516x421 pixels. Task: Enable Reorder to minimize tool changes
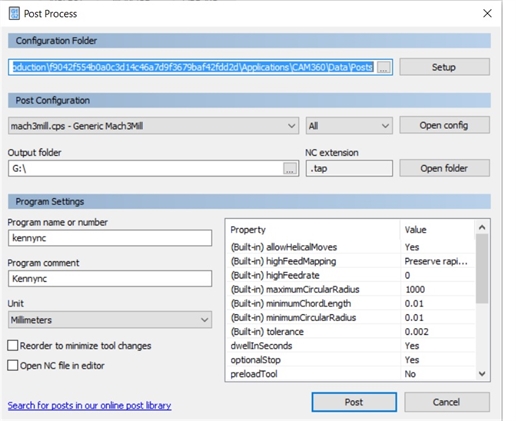(x=13, y=346)
